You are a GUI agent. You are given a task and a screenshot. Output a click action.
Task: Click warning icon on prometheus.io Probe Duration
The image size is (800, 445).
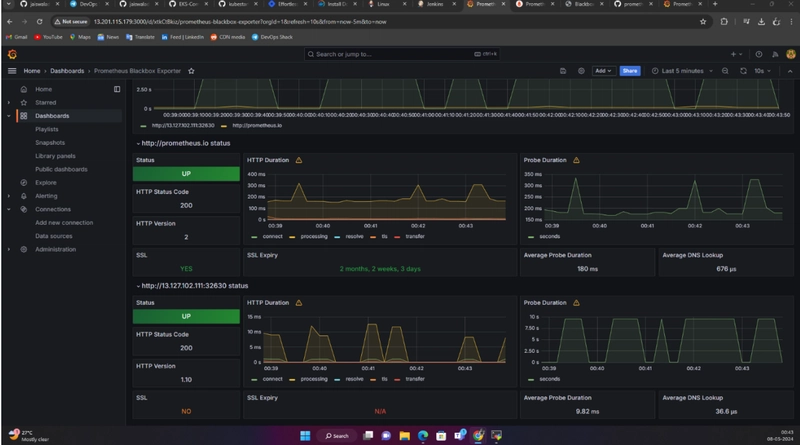(x=576, y=160)
